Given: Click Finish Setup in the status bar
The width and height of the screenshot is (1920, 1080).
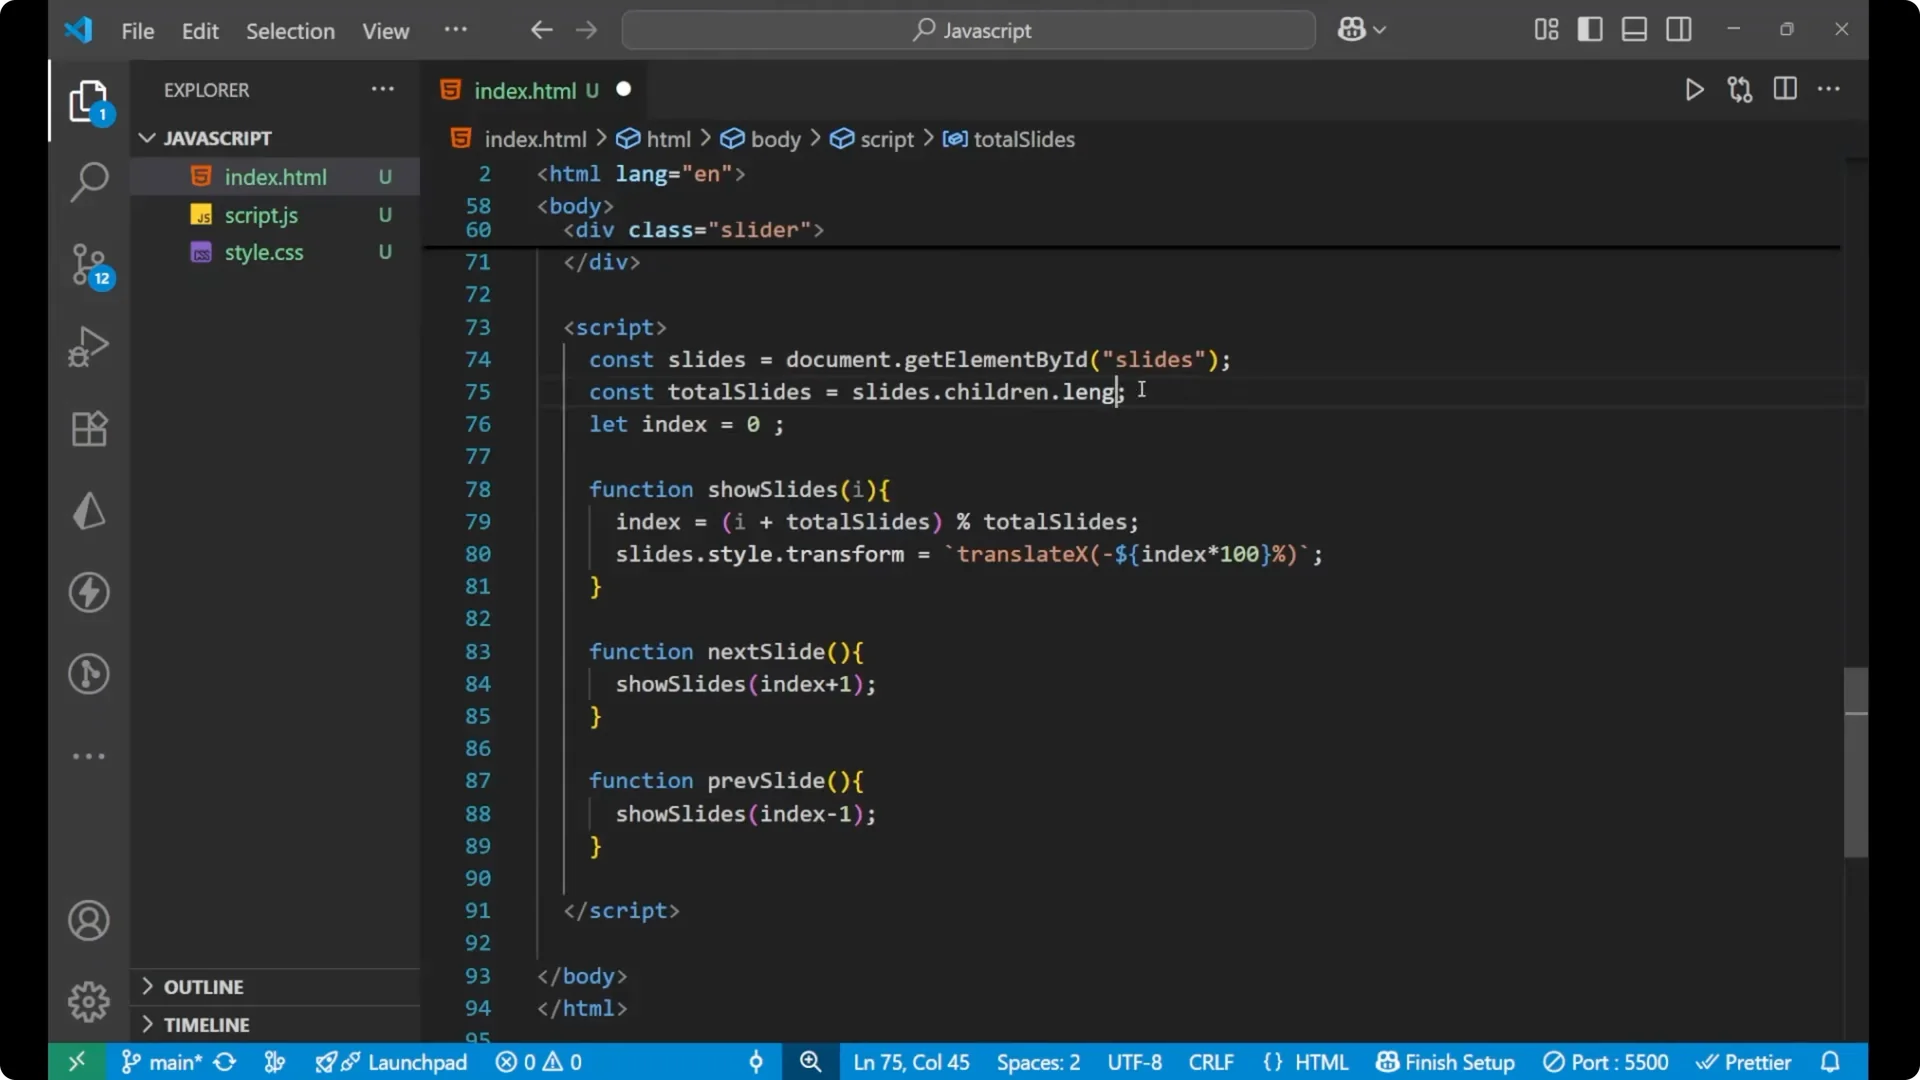Looking at the screenshot, I should 1444,1062.
